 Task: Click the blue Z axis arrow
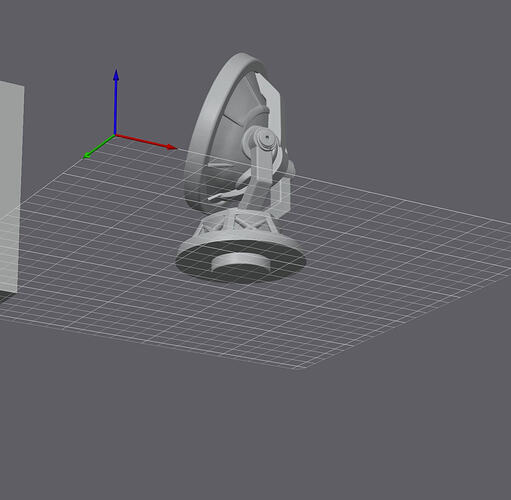coord(116,102)
